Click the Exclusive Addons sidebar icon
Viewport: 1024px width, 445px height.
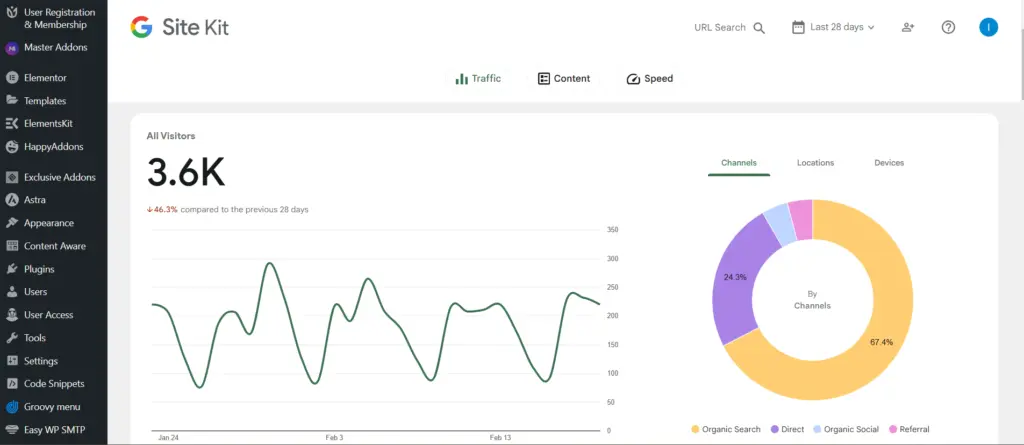tap(12, 177)
